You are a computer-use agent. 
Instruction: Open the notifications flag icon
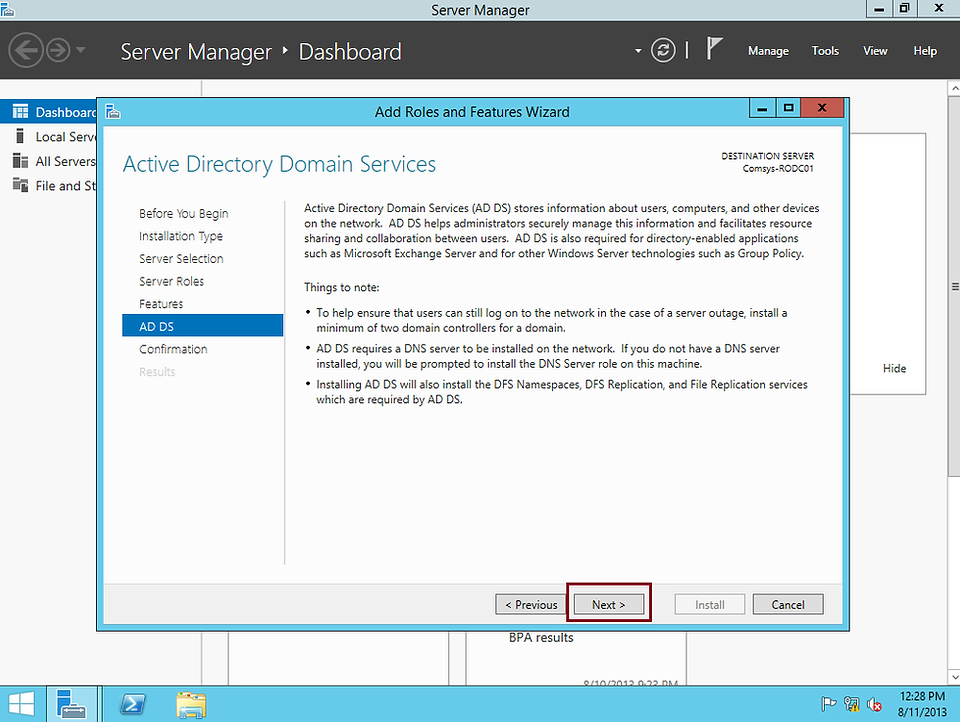pyautogui.click(x=714, y=48)
